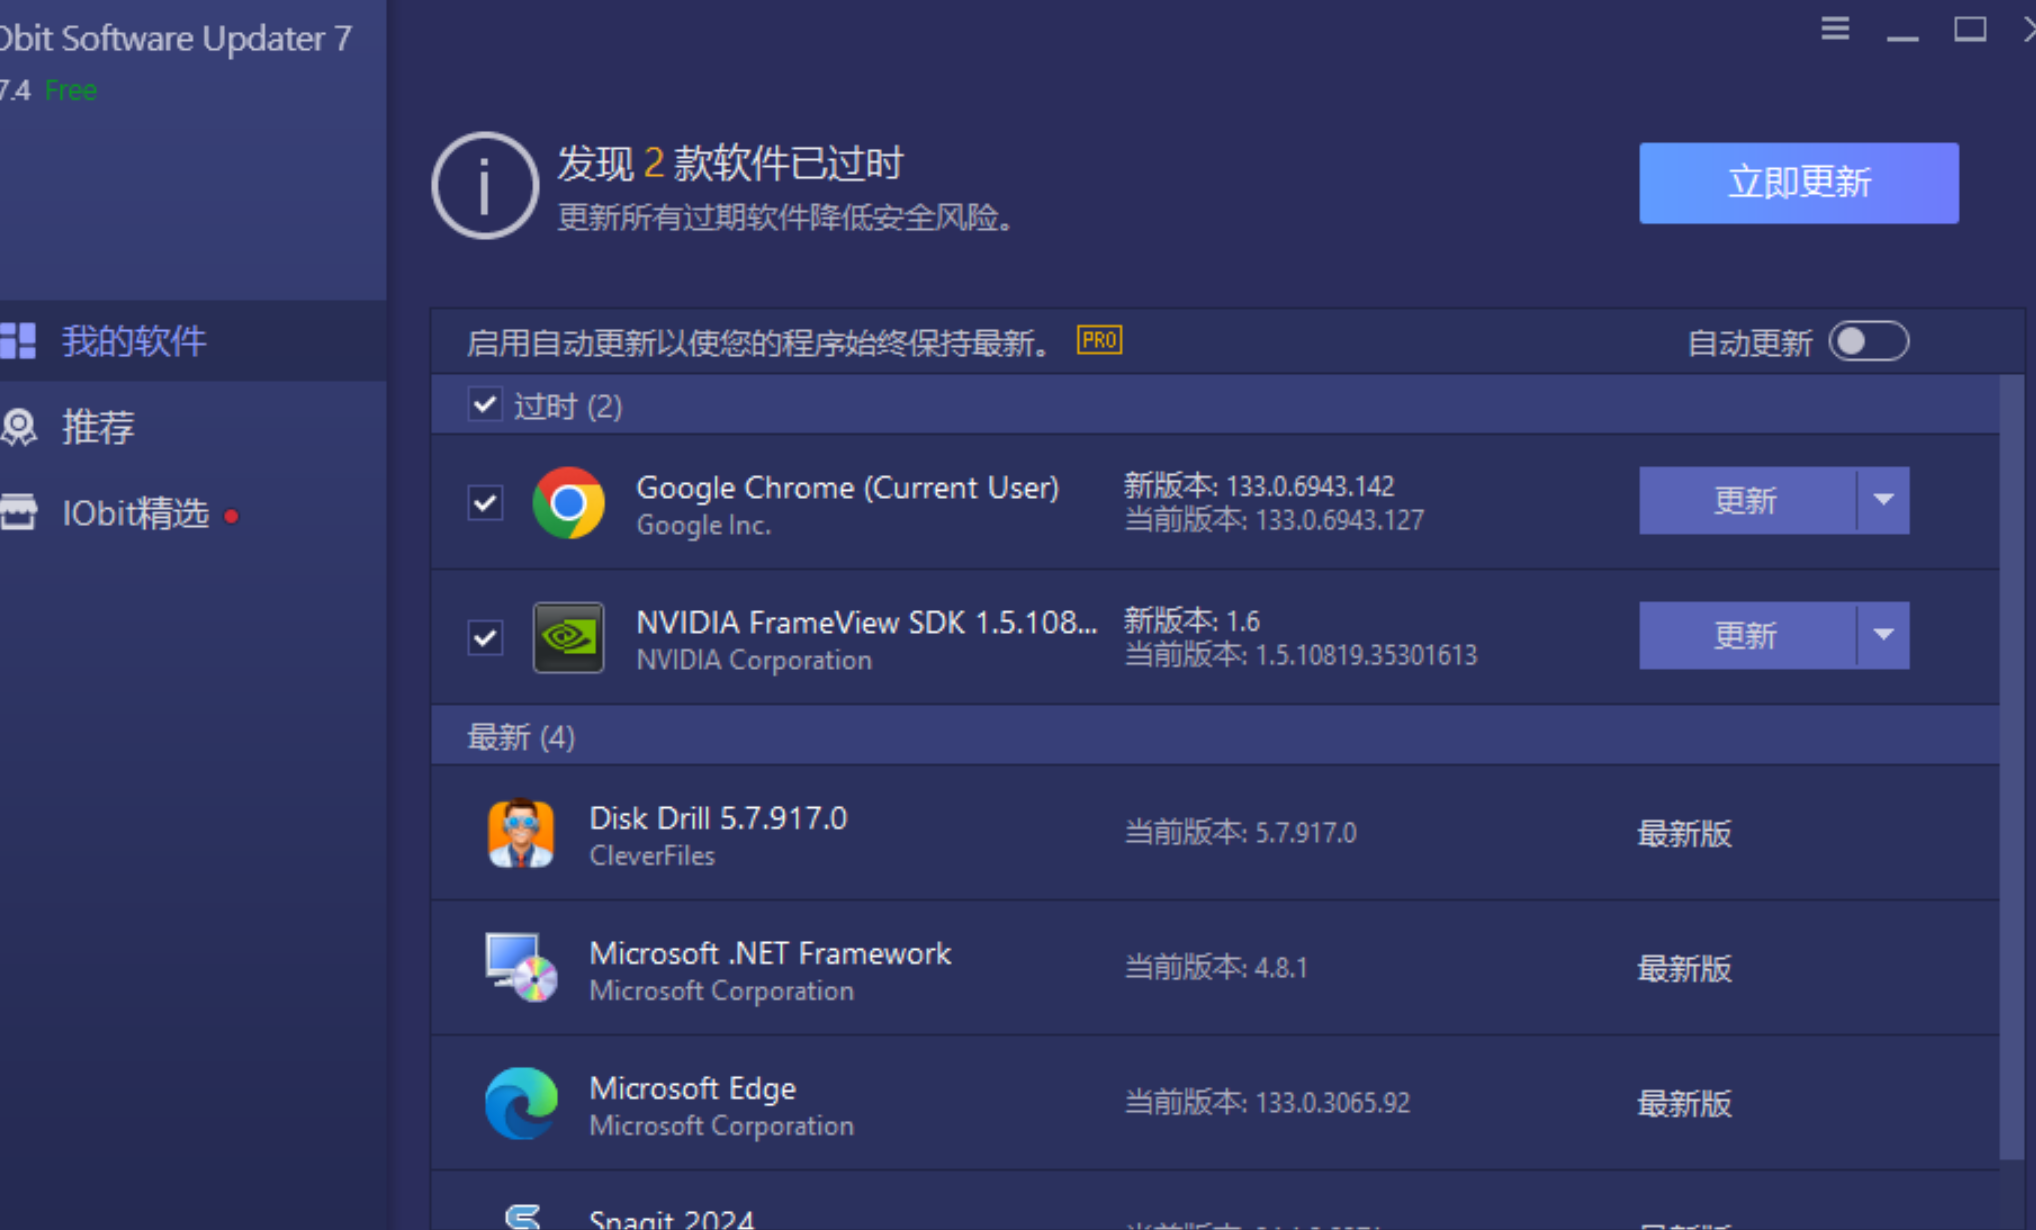Click the green Free edition label
2036x1230 pixels.
click(71, 90)
